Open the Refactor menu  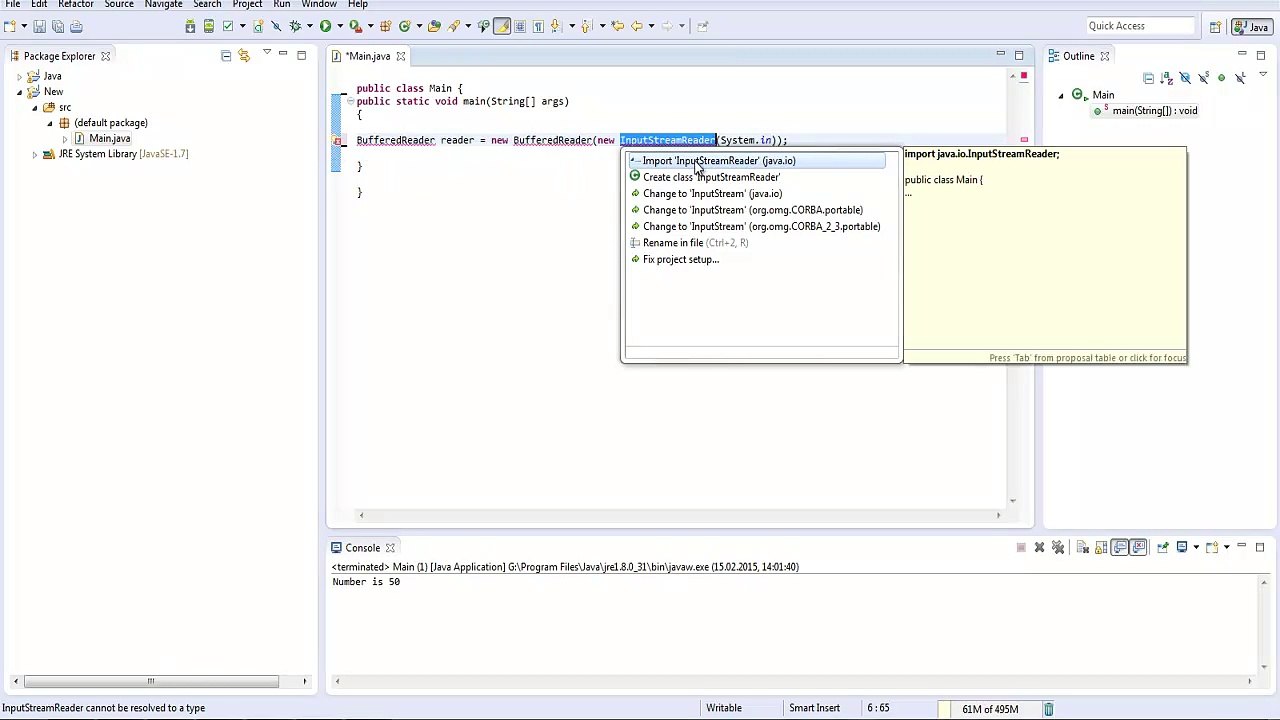(x=76, y=5)
